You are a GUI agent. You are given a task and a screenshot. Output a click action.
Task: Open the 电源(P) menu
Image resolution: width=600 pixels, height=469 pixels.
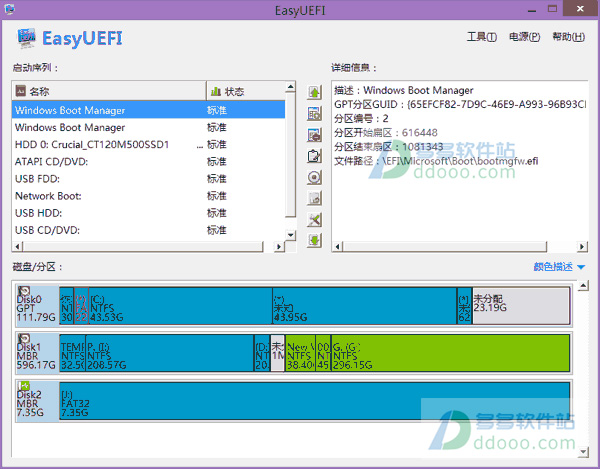(x=524, y=37)
